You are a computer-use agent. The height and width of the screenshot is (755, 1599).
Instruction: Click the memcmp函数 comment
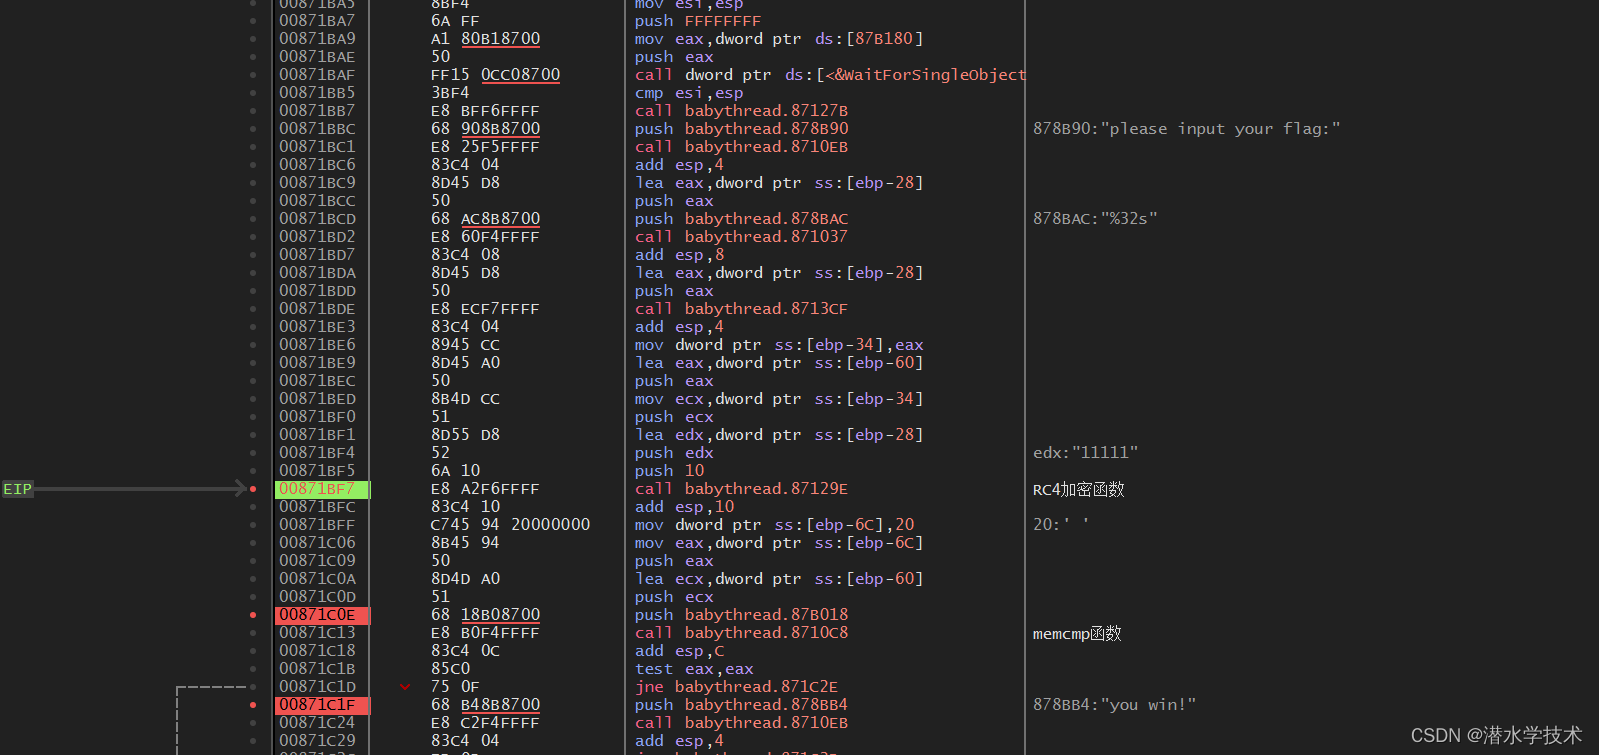pyautogui.click(x=1077, y=633)
